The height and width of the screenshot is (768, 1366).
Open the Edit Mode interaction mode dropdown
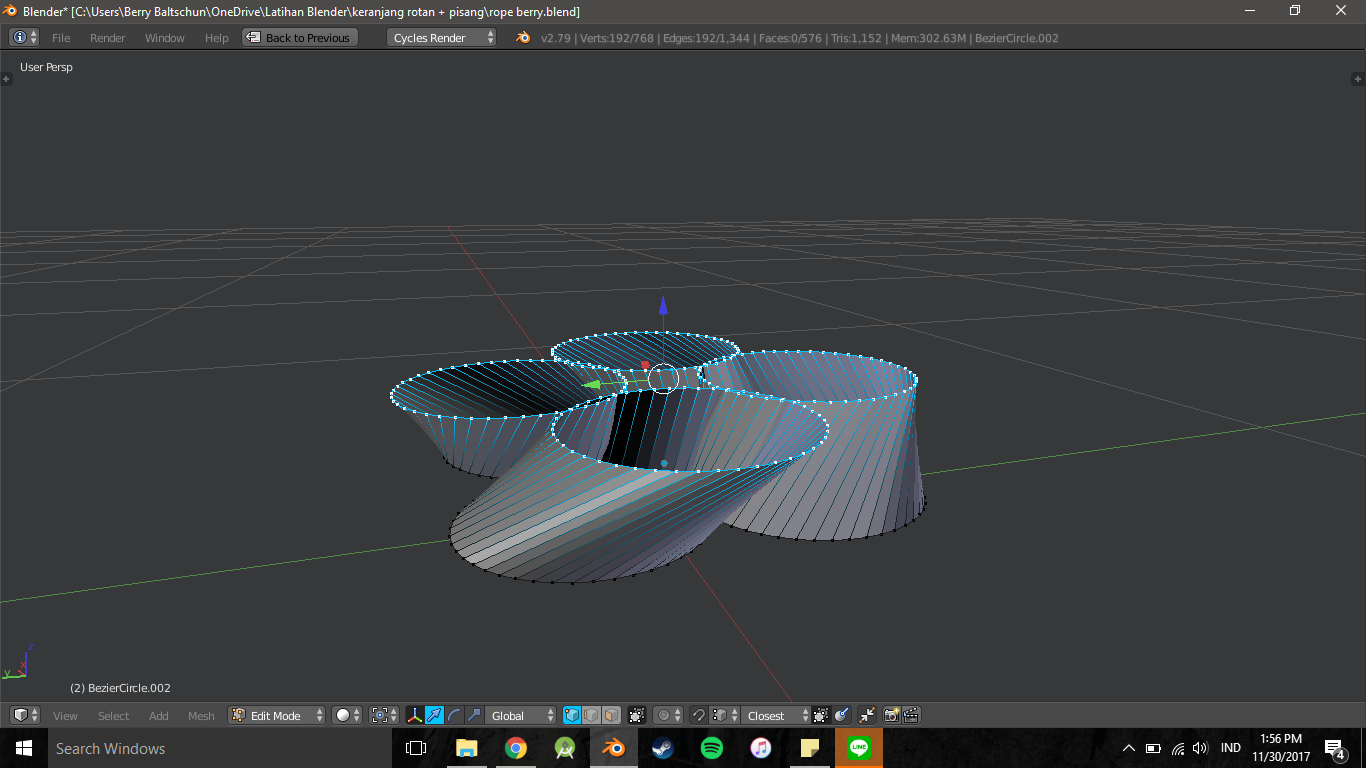point(277,715)
